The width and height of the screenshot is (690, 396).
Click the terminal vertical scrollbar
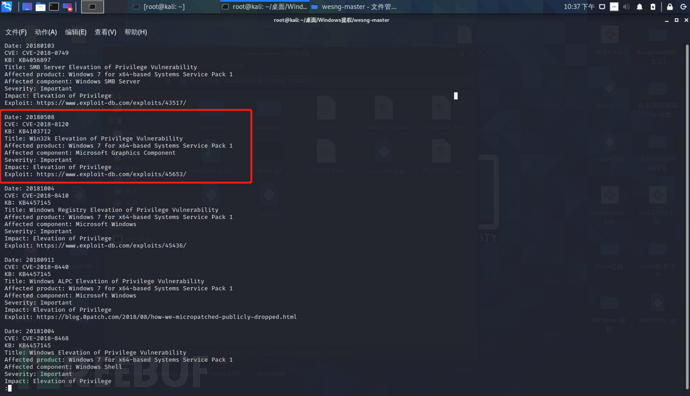click(686, 217)
